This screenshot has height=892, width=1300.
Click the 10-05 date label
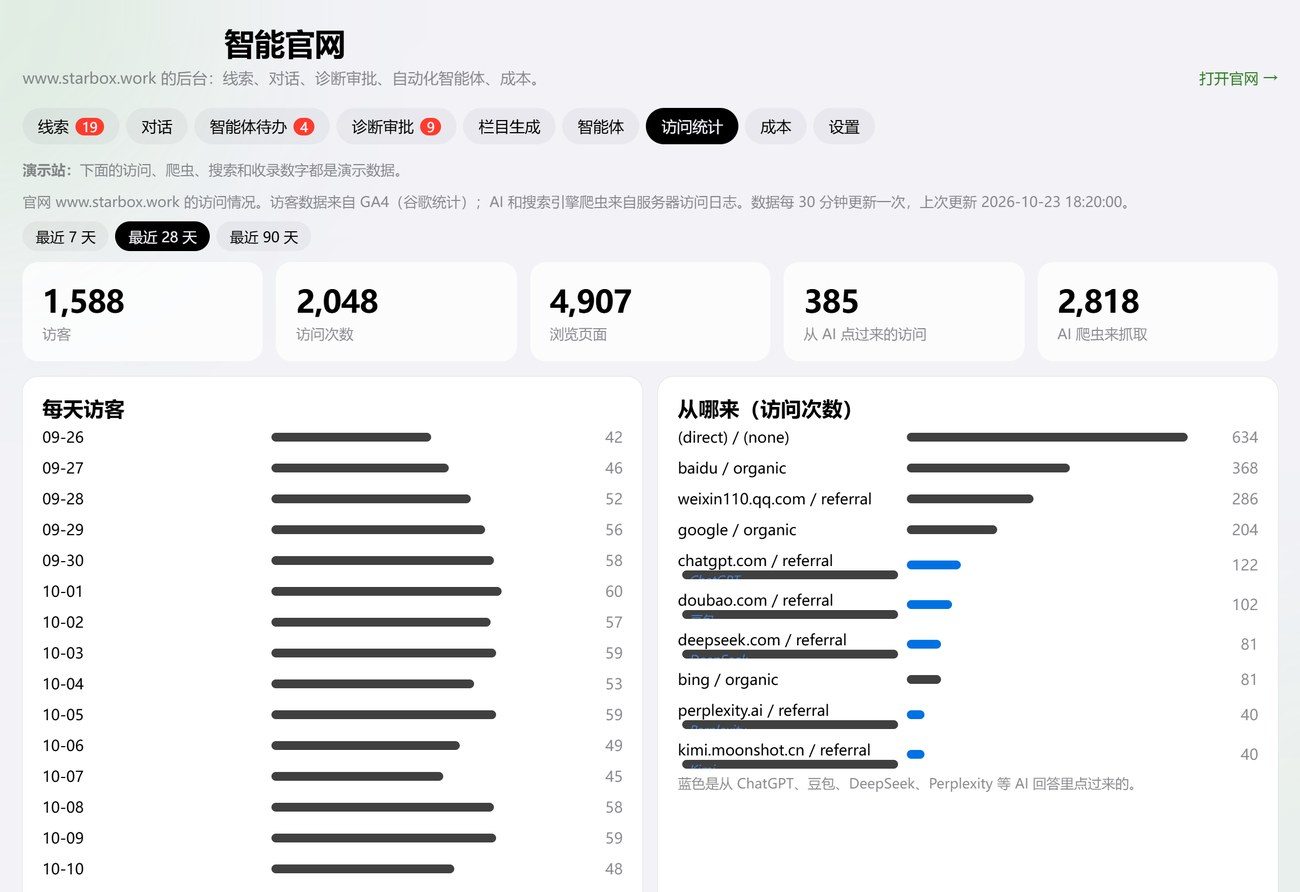click(x=63, y=715)
